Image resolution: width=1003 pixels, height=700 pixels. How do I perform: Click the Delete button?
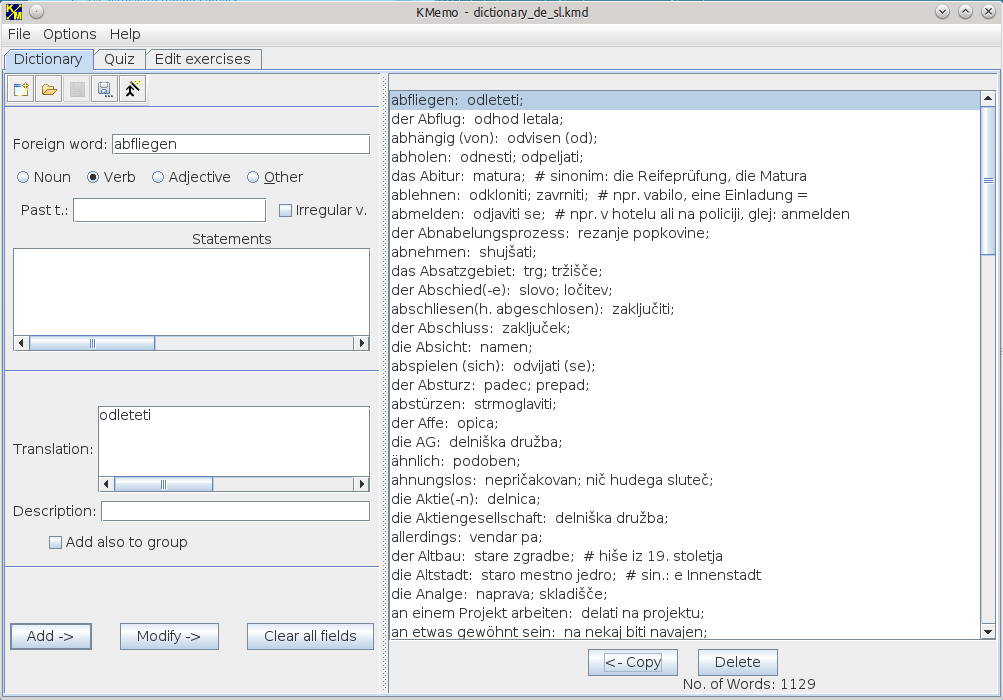pos(738,662)
